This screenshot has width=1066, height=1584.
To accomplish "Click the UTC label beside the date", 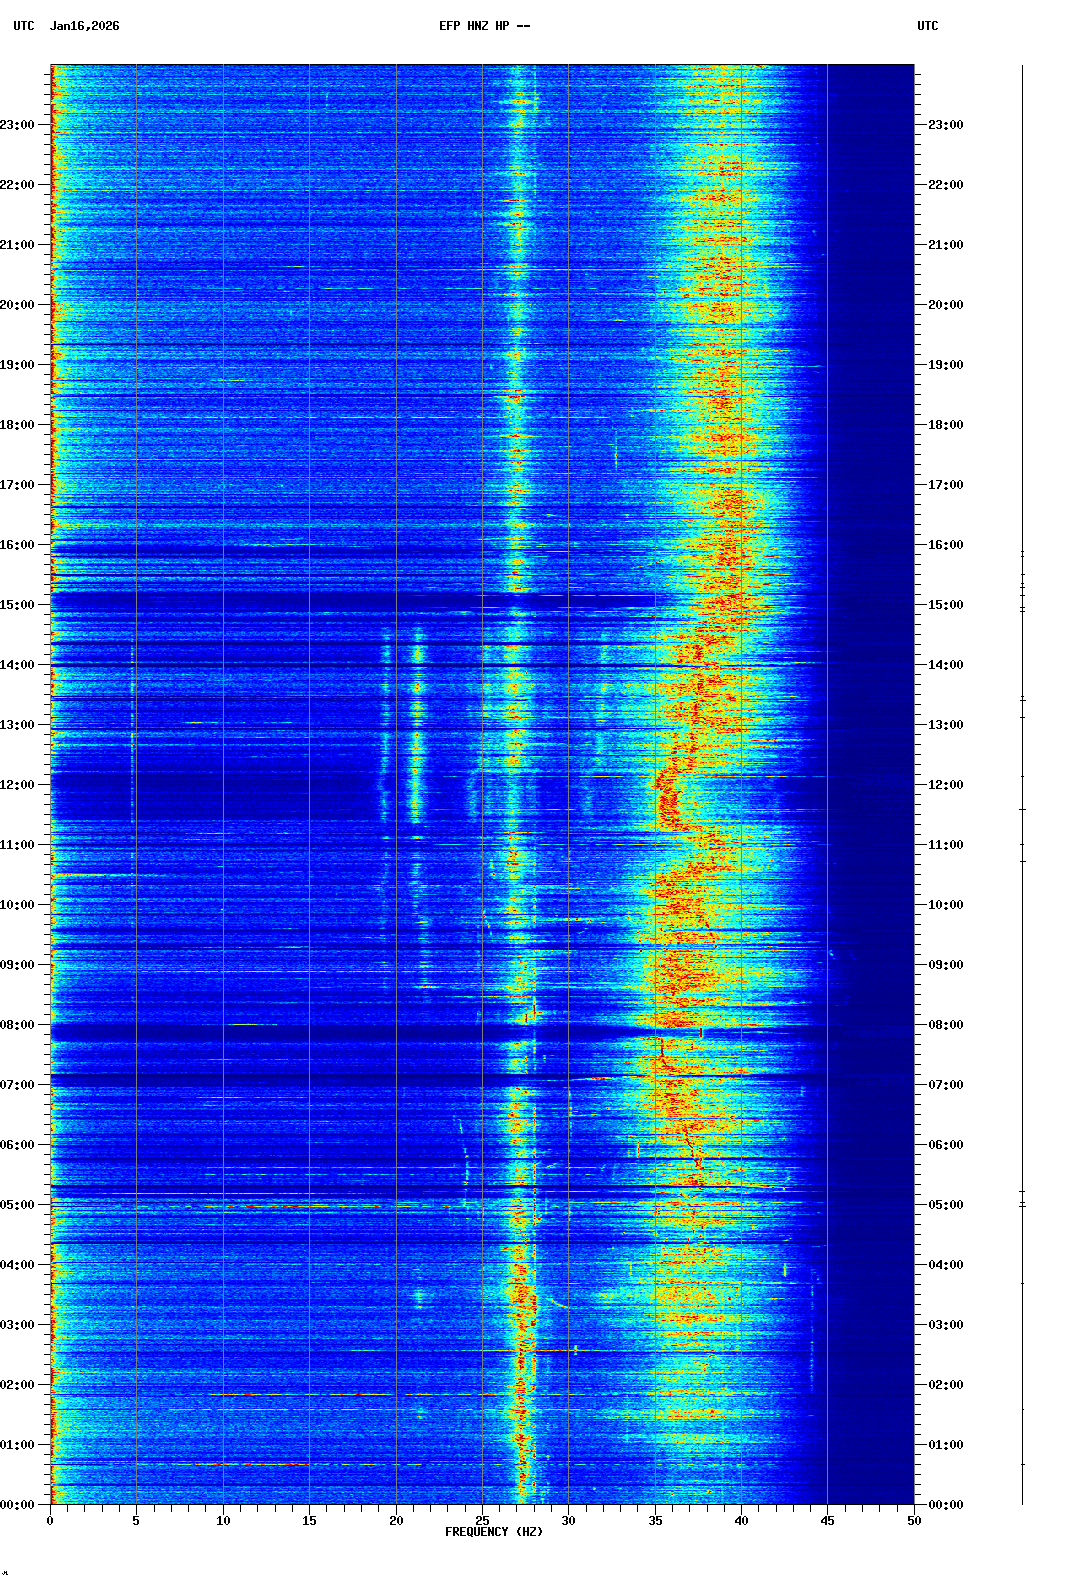I will click(x=24, y=26).
